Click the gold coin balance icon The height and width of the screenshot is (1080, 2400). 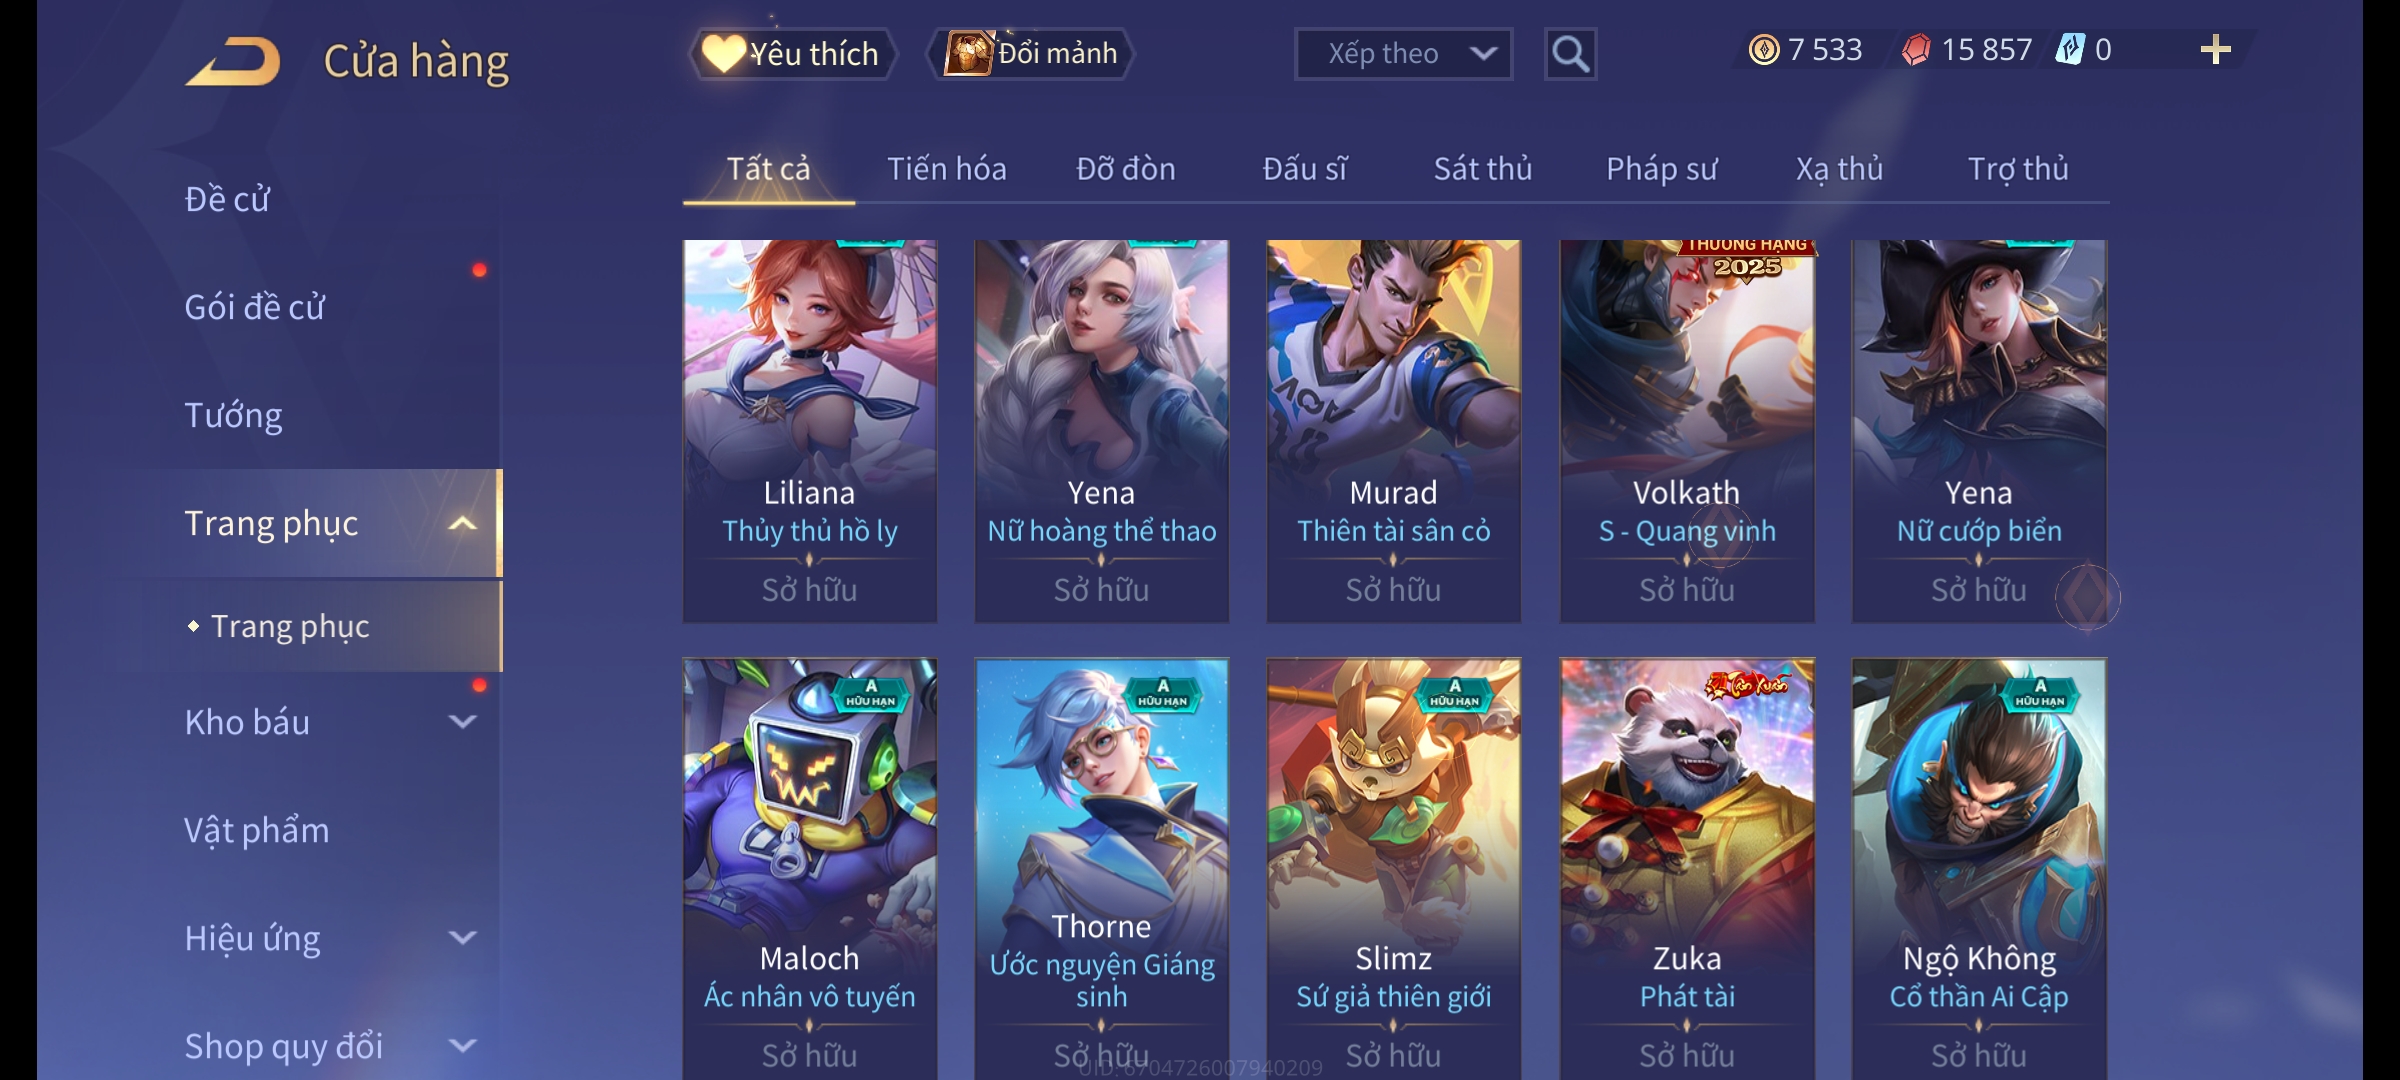tap(1764, 50)
